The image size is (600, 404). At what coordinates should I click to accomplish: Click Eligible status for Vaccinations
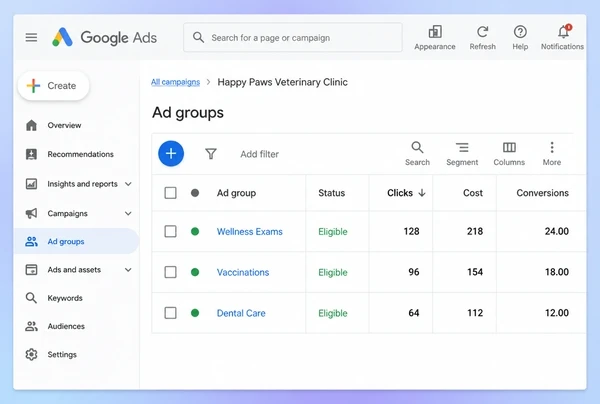pos(333,272)
